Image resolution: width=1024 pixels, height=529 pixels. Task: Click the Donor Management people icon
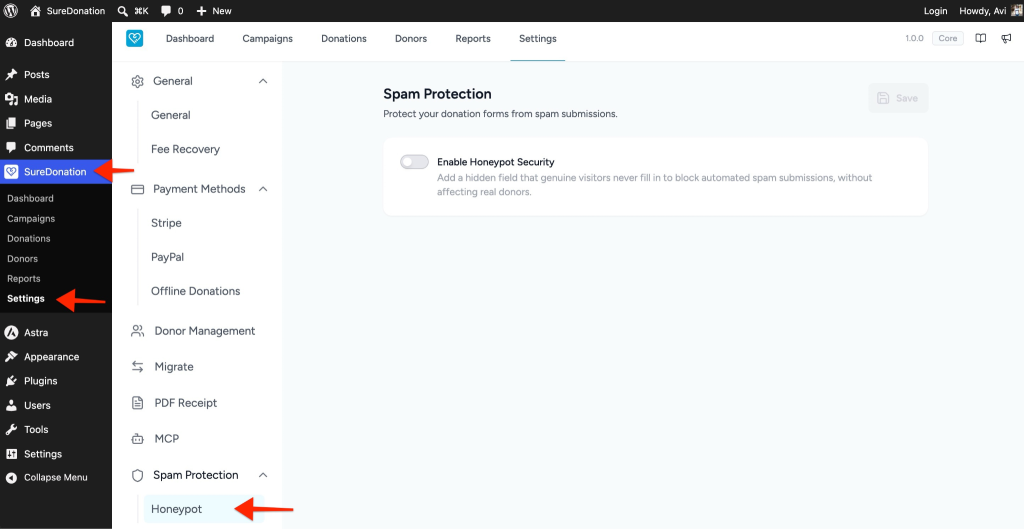click(x=137, y=330)
